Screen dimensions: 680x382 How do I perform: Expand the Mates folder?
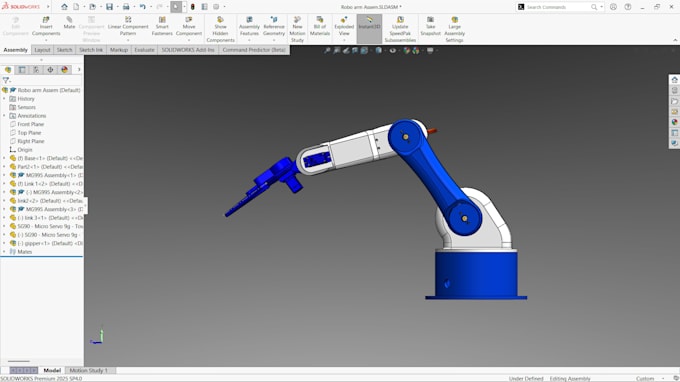coord(4,251)
